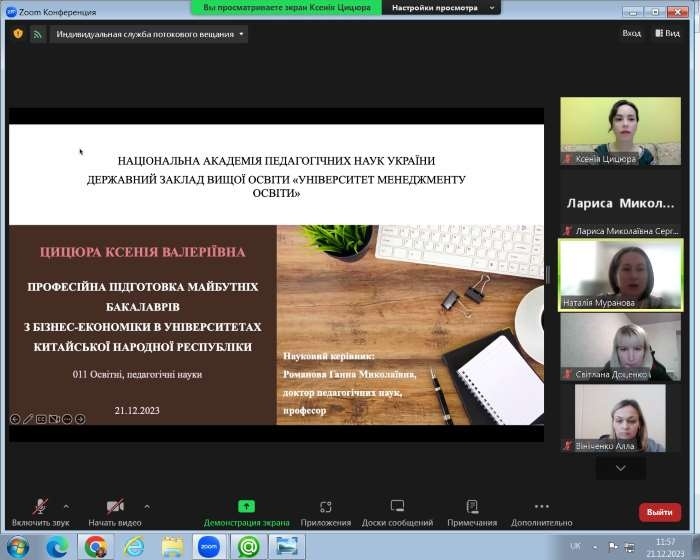Toggle closed captions icon on slide

[41, 419]
